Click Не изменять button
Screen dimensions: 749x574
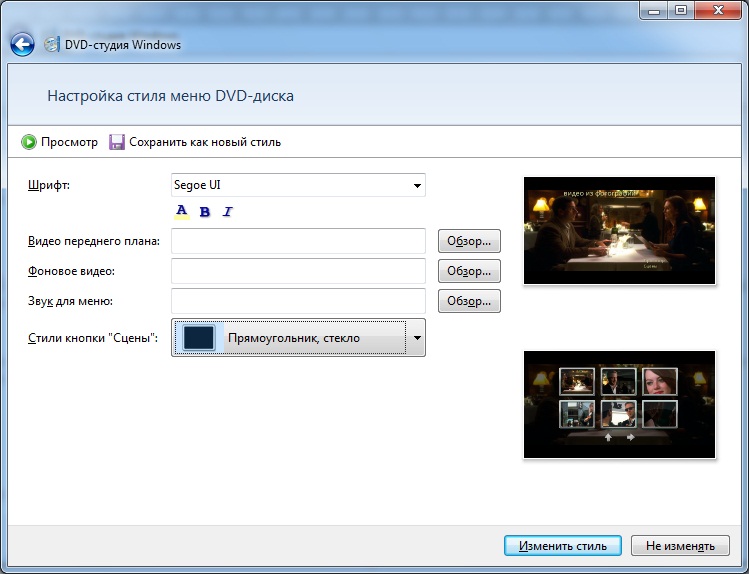tap(680, 546)
